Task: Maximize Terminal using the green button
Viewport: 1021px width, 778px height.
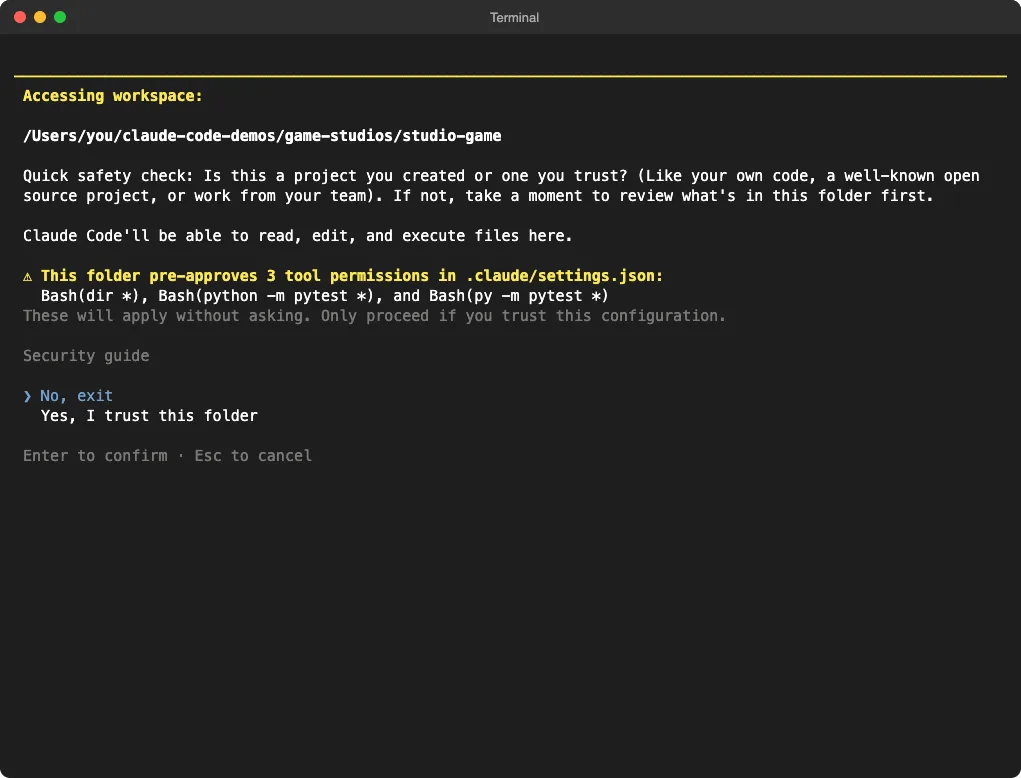Action: click(x=60, y=17)
